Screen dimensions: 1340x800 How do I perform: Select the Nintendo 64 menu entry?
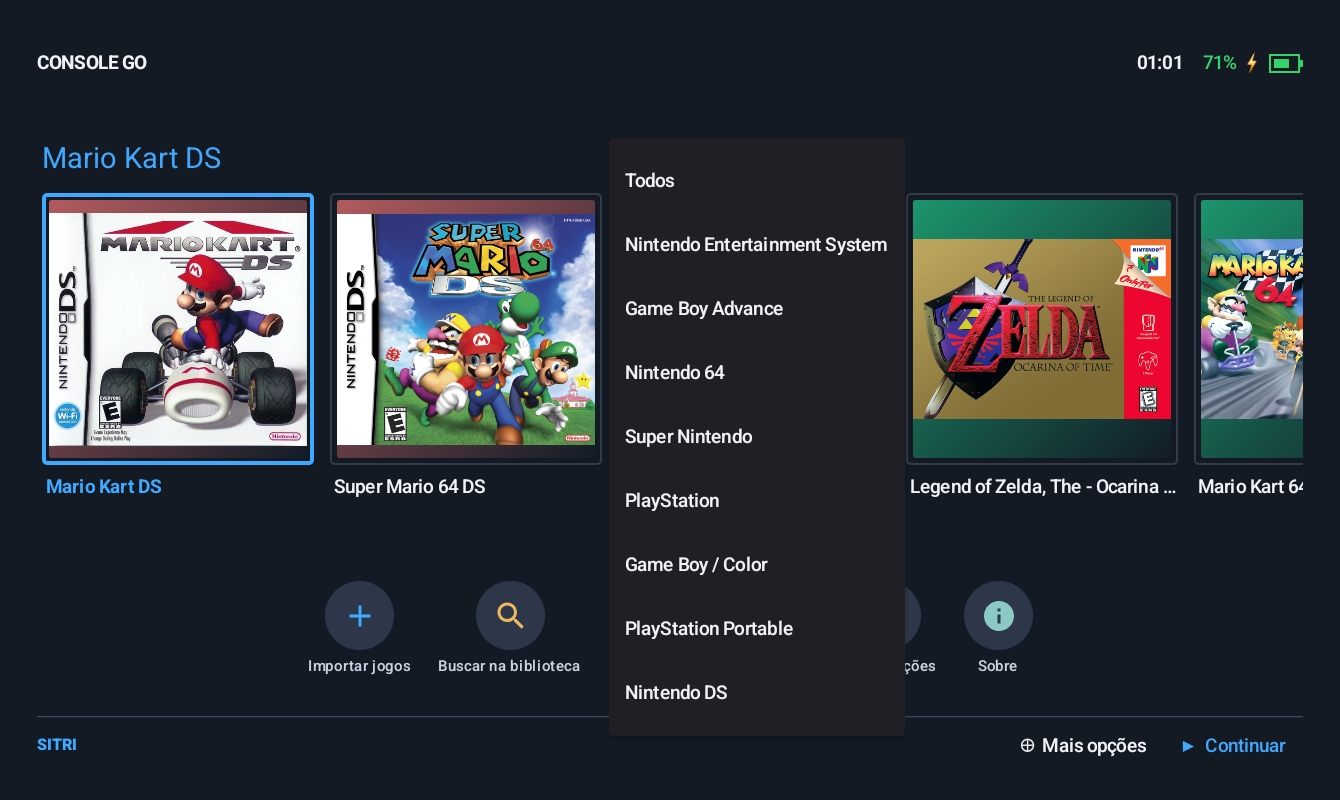coord(757,373)
